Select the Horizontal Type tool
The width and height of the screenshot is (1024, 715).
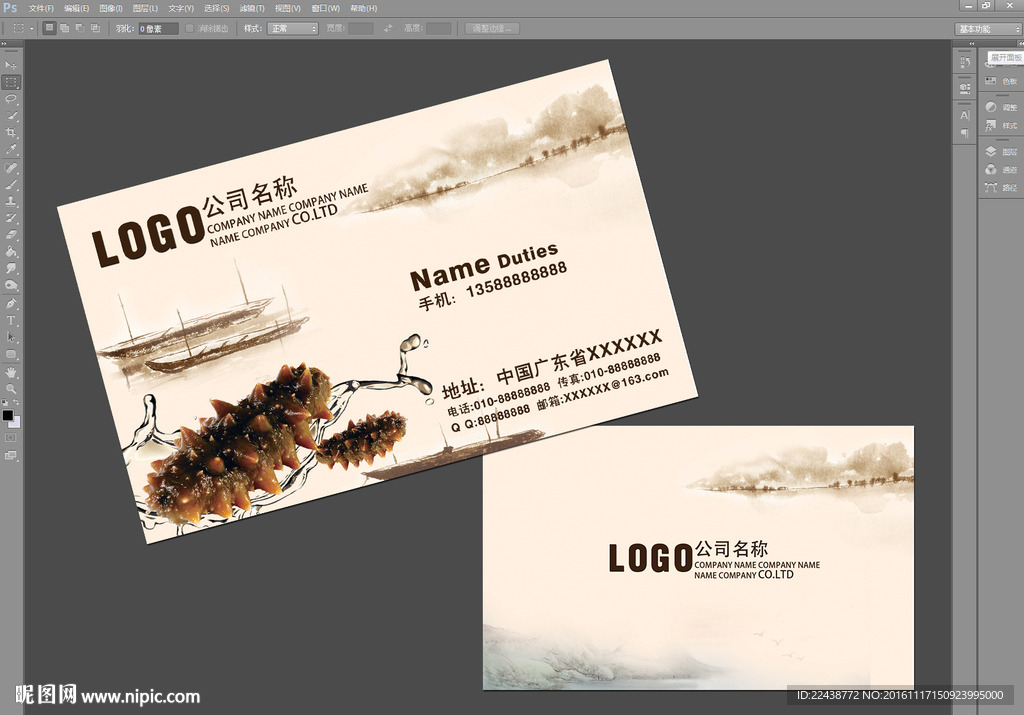11,320
